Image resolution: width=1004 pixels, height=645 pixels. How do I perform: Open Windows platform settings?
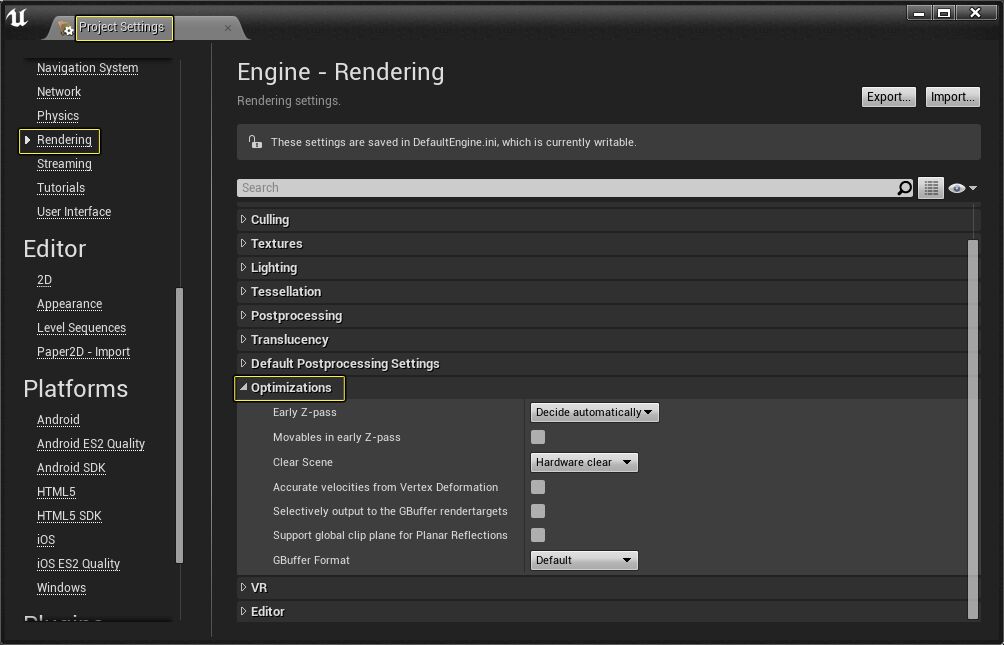tap(61, 587)
